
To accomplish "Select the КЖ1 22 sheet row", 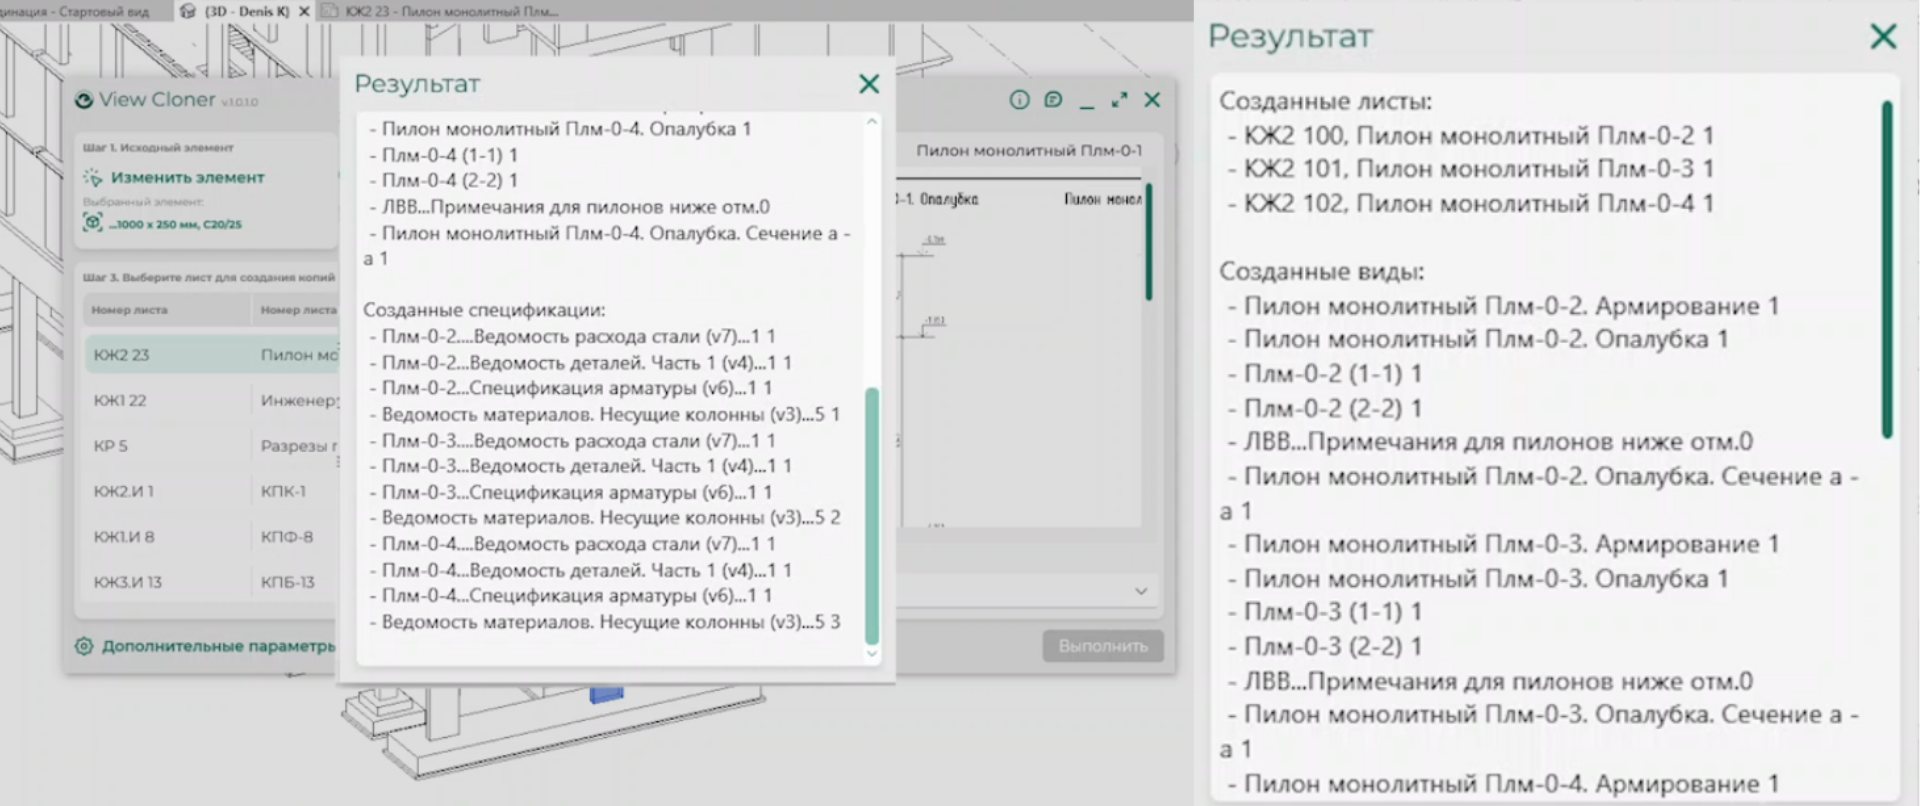I will (x=120, y=400).
